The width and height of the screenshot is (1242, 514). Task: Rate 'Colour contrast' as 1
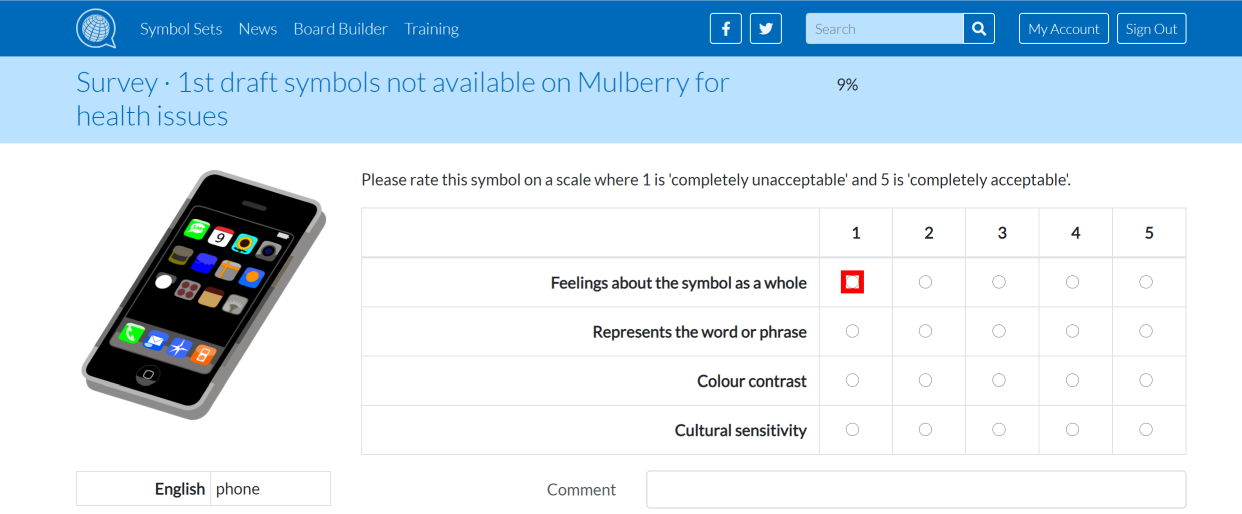click(x=852, y=380)
